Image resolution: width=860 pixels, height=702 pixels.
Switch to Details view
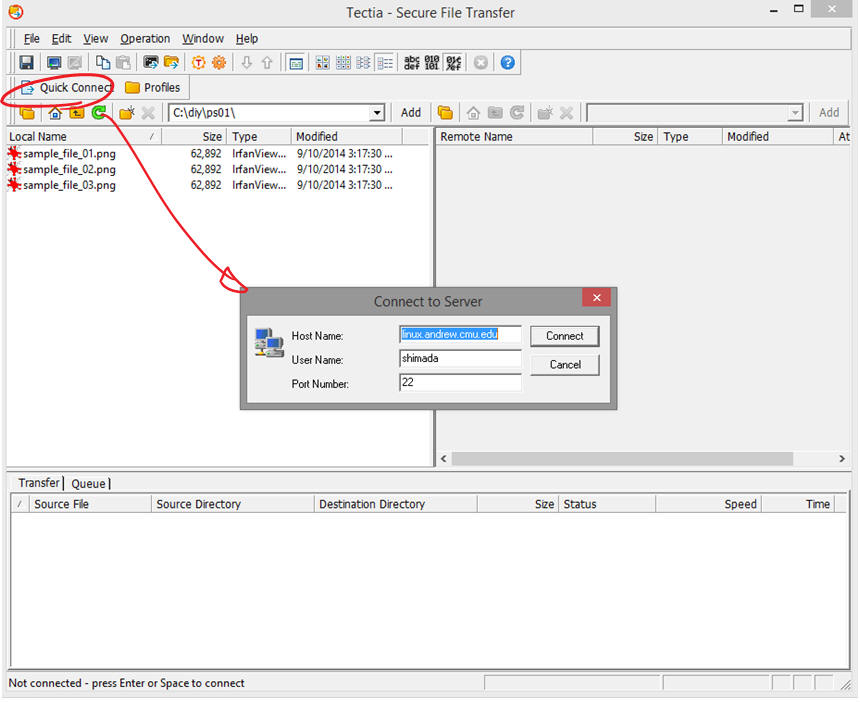click(385, 63)
